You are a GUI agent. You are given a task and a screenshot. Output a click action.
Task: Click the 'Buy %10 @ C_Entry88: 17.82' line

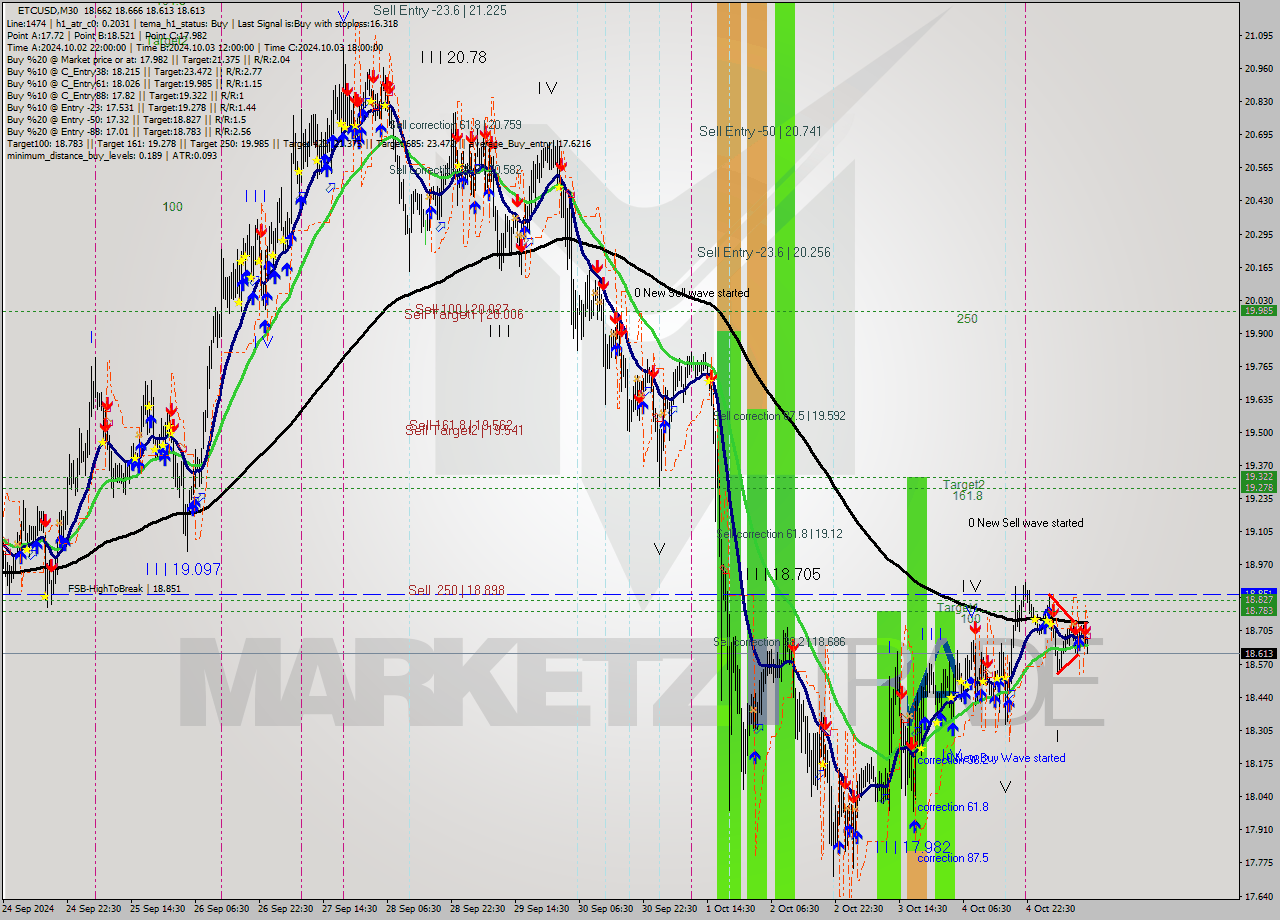pyautogui.click(x=126, y=95)
